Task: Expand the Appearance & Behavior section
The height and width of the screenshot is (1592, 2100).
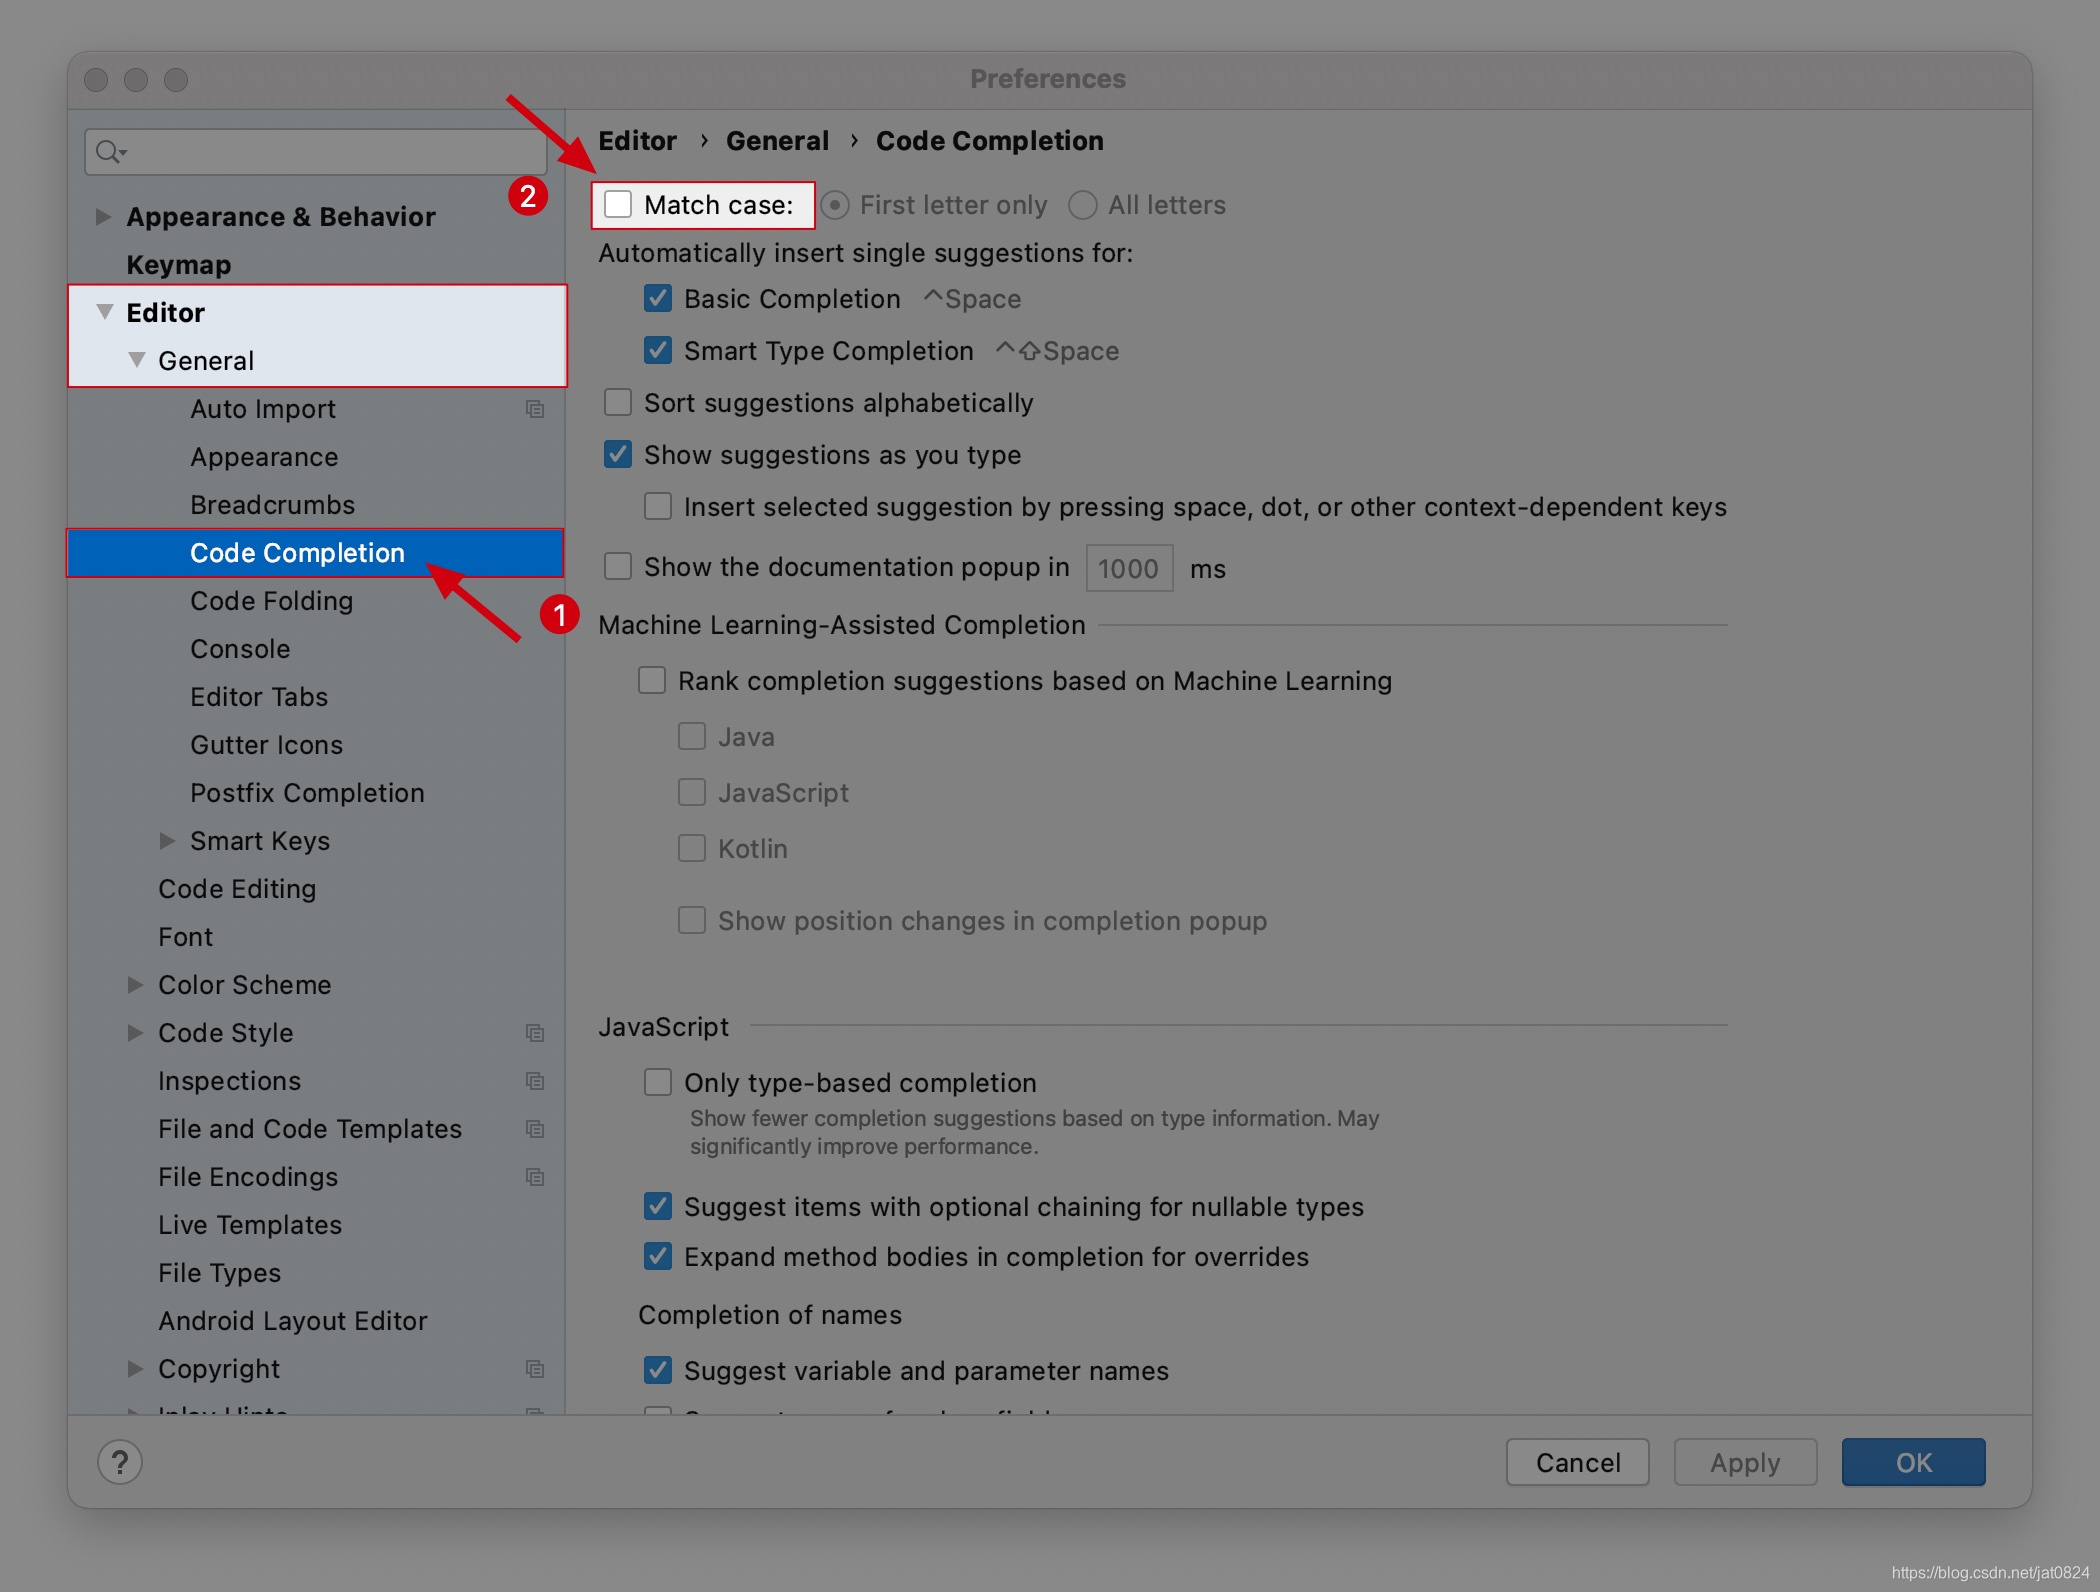Action: pos(103,216)
